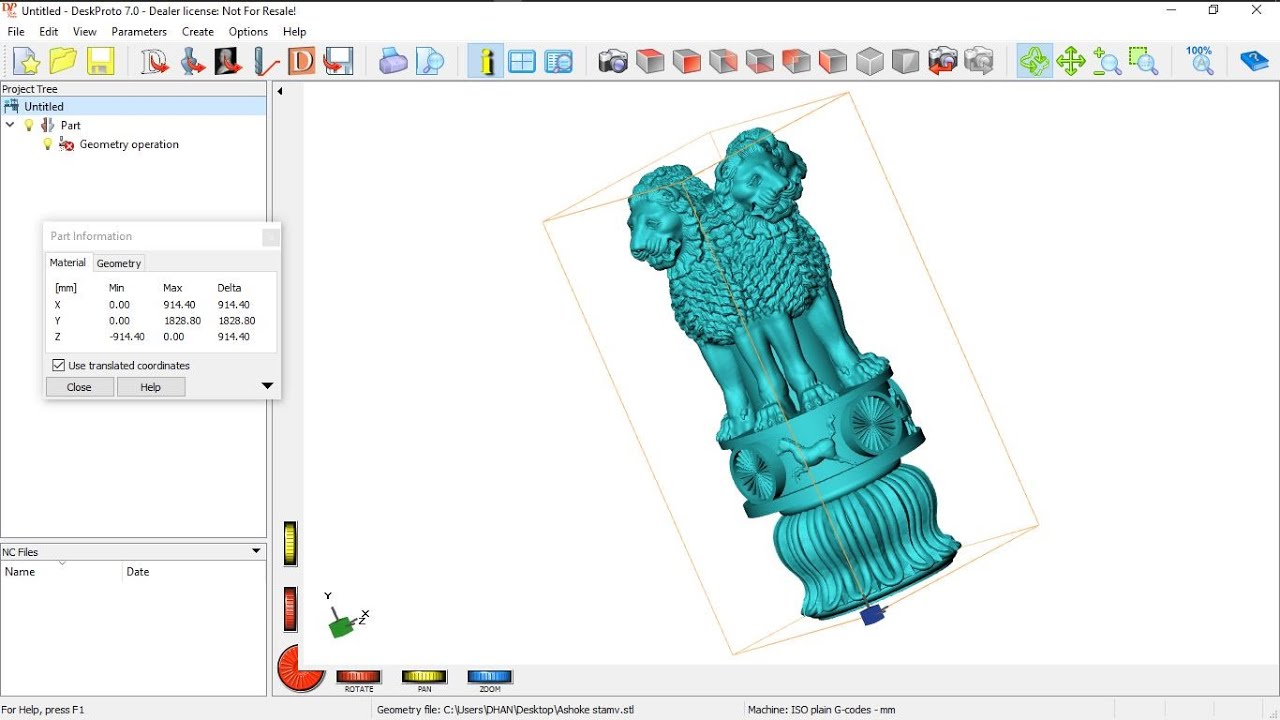Click the 100% zoom-all icon
Image resolution: width=1280 pixels, height=720 pixels.
click(1200, 60)
